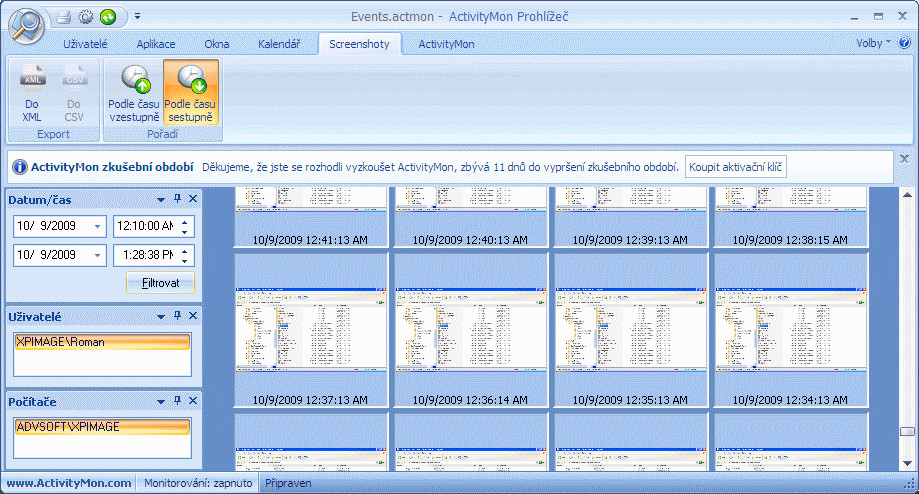The image size is (919, 494).
Task: Open Uživatelé panel dropdown menu
Action: pos(161,316)
